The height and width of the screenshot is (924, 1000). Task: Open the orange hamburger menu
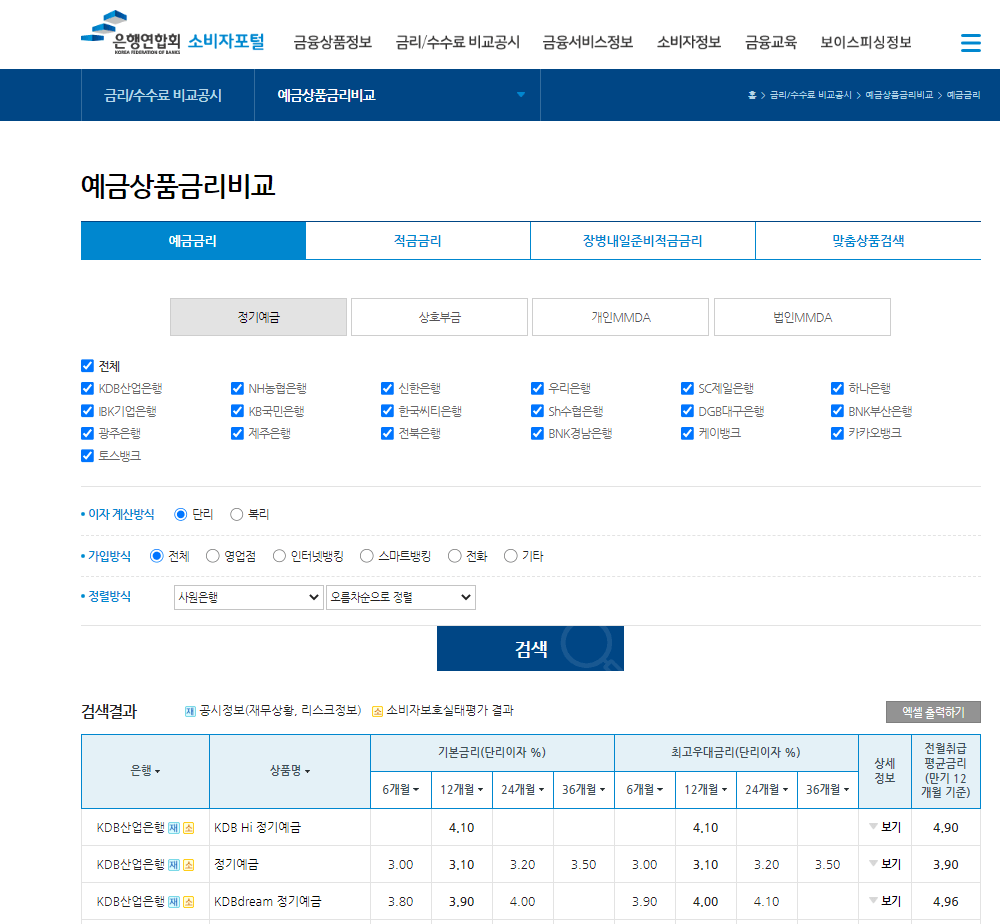coord(969,43)
